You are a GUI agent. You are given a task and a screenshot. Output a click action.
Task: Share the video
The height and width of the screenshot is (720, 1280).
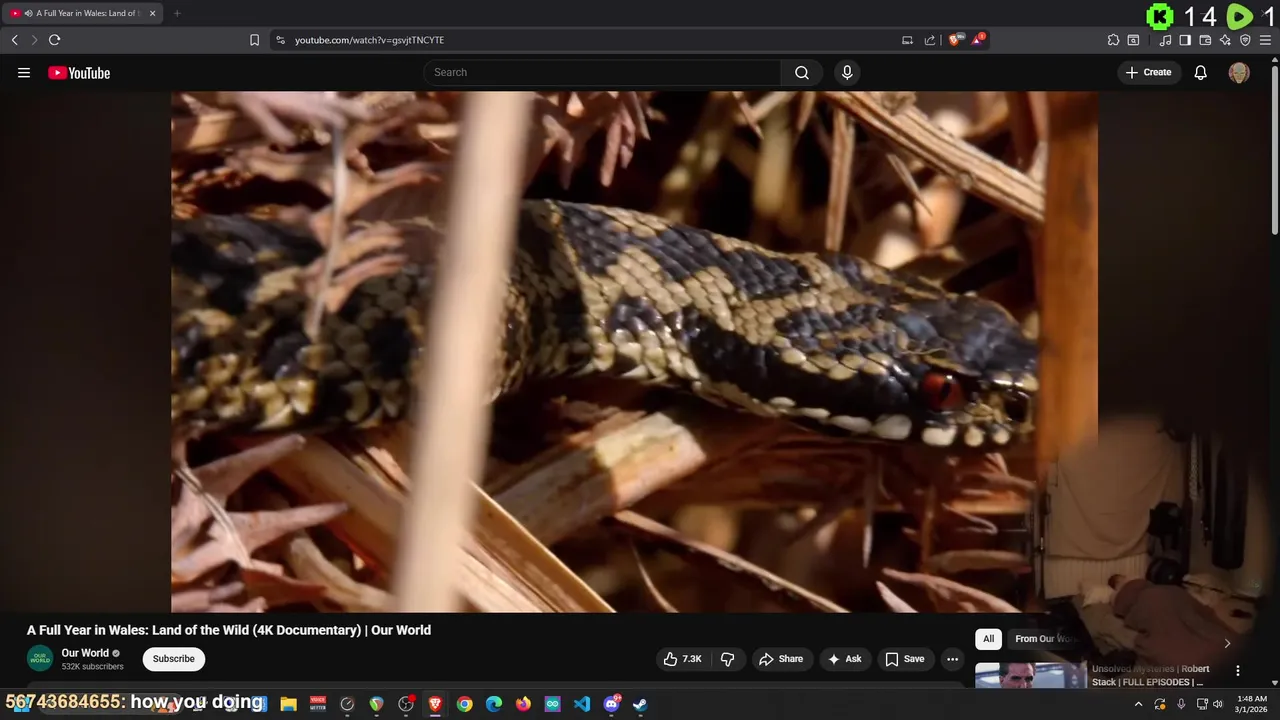point(781,659)
